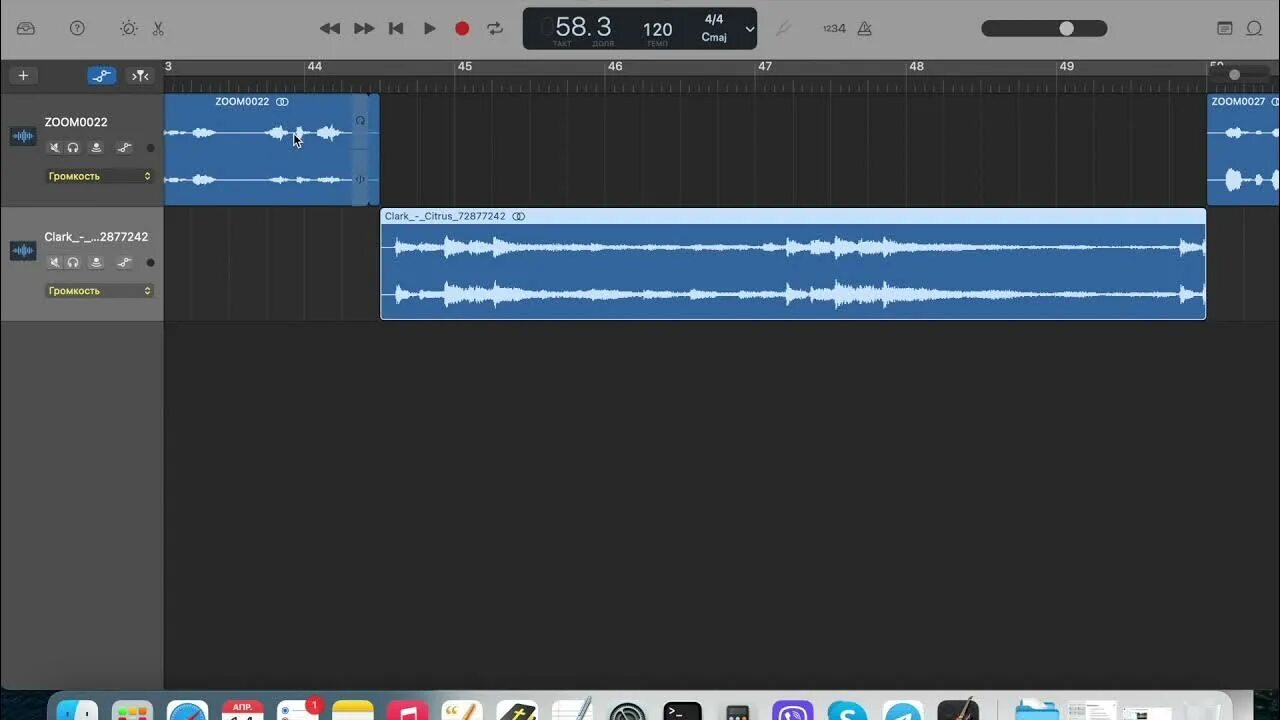
Task: Go to beginning of project
Action: pos(396,28)
